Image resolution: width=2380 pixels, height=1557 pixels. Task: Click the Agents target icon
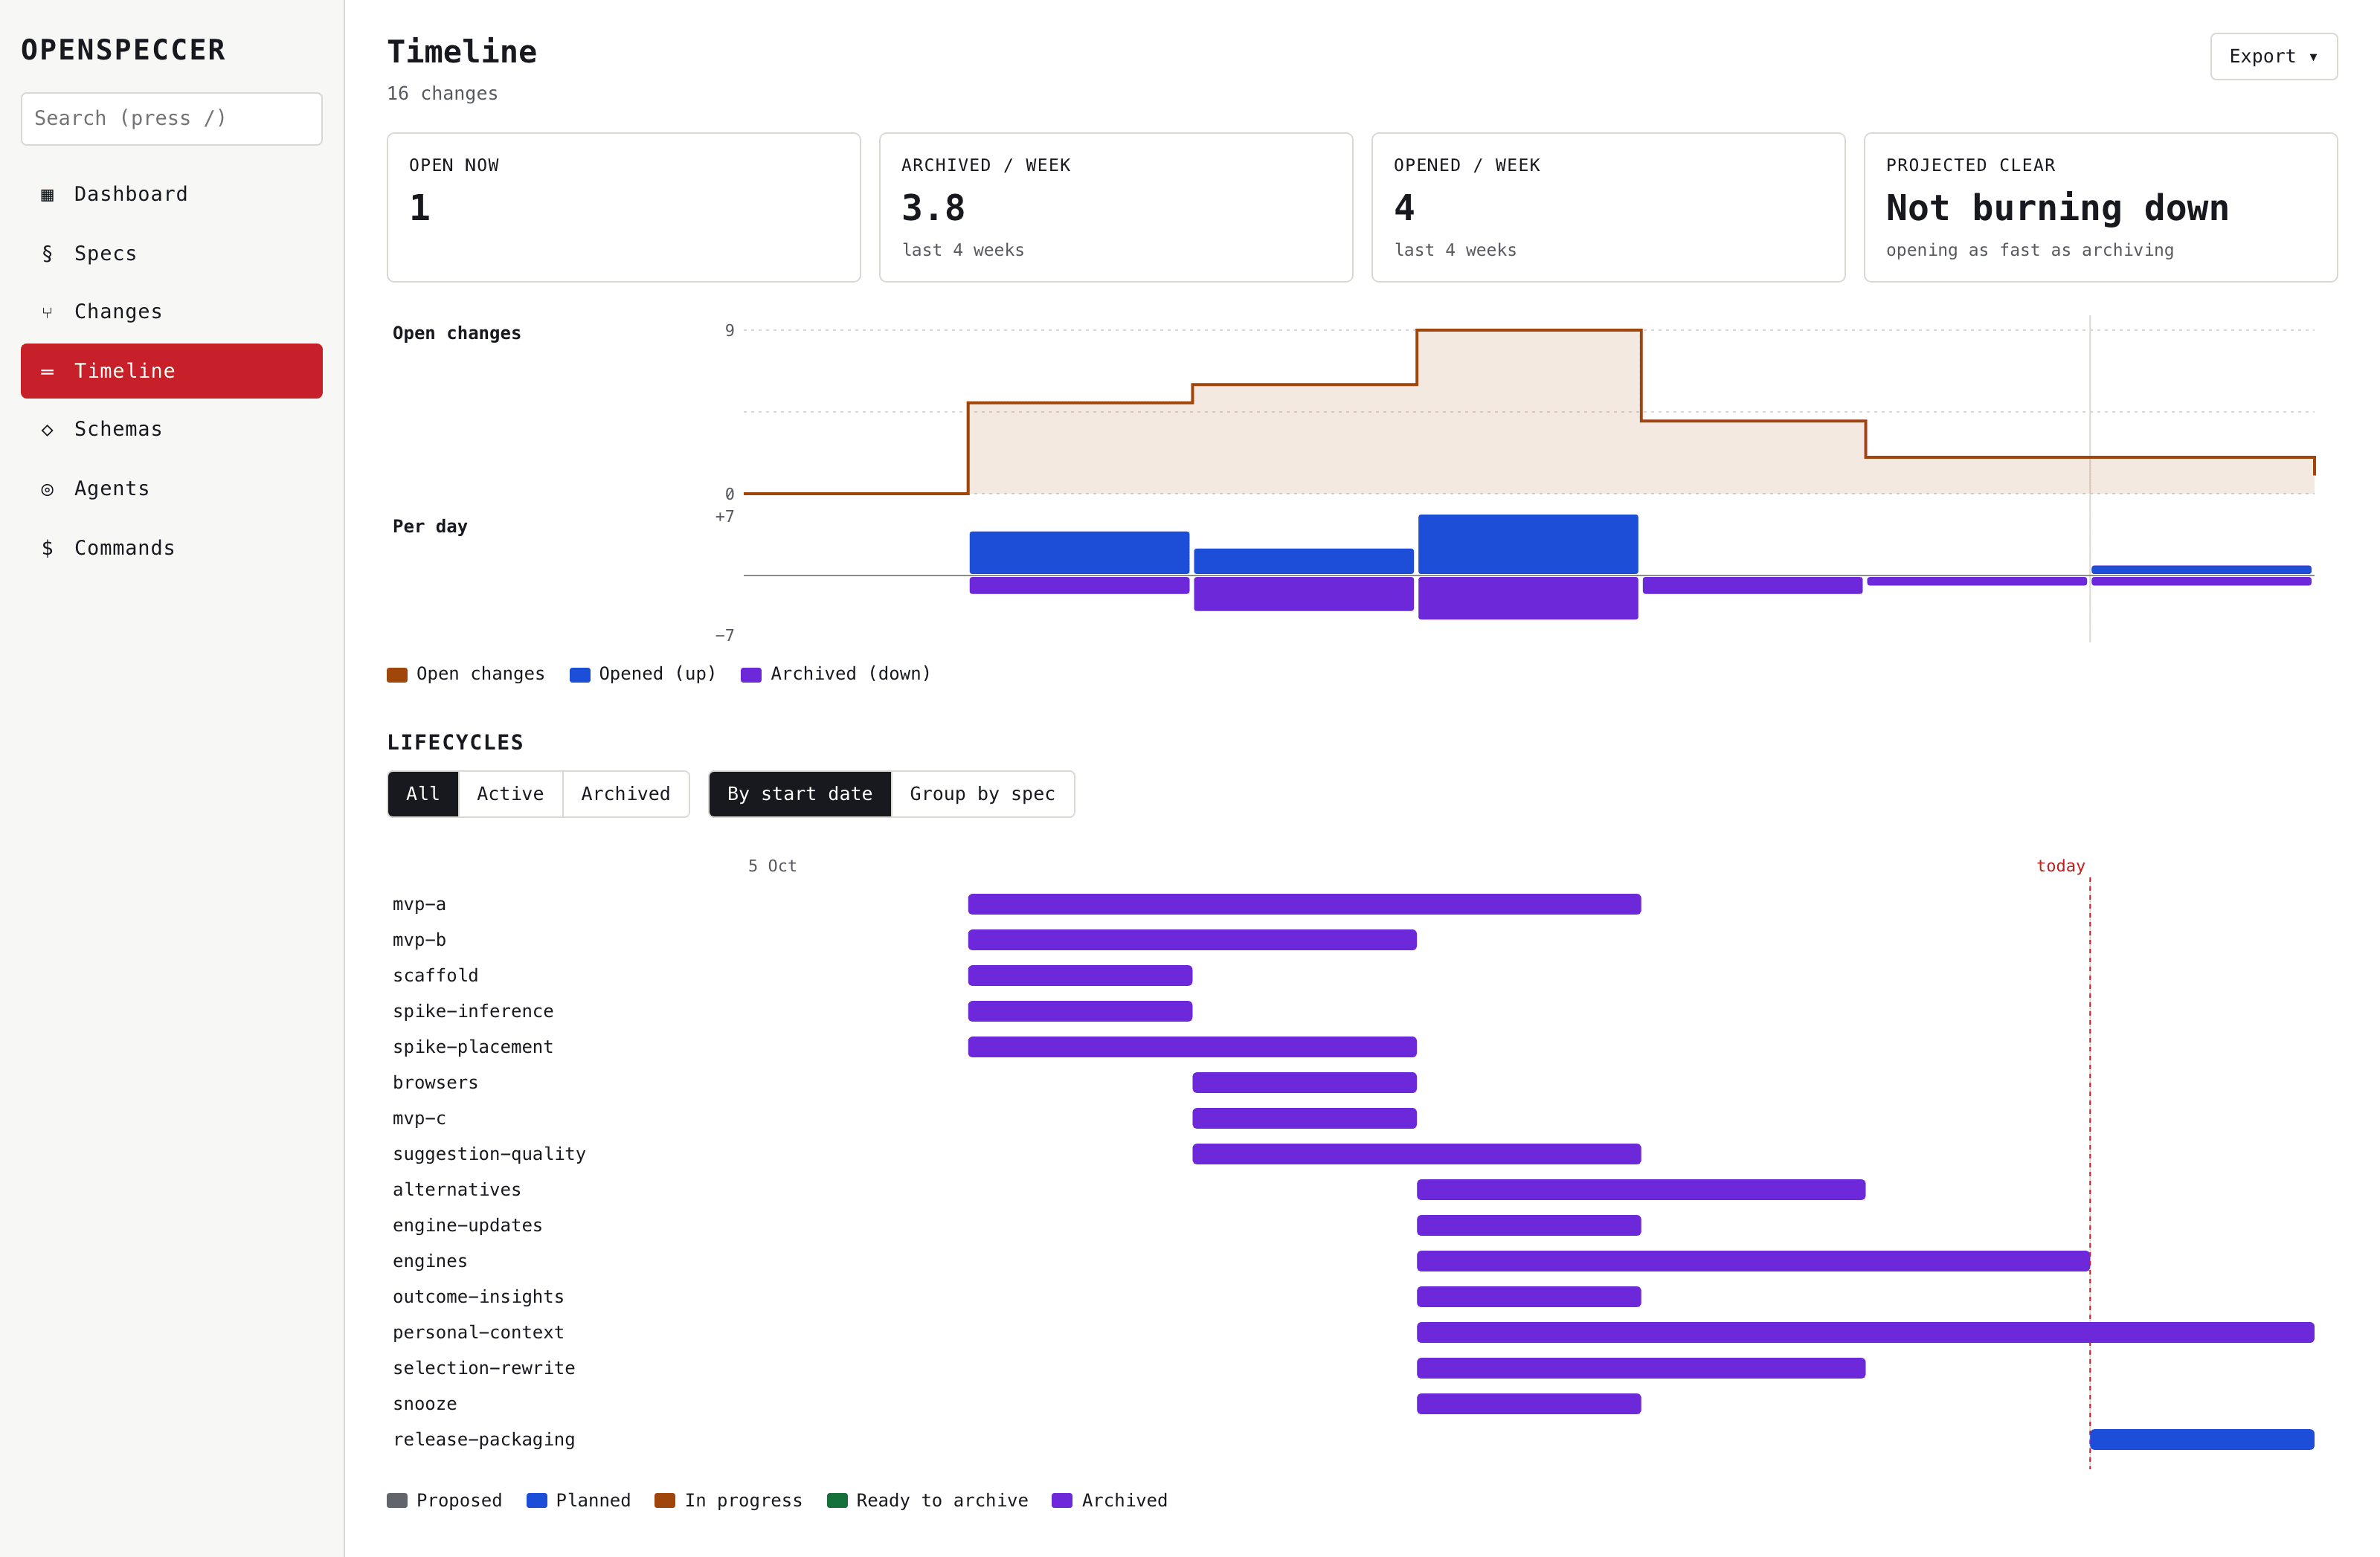click(47, 489)
